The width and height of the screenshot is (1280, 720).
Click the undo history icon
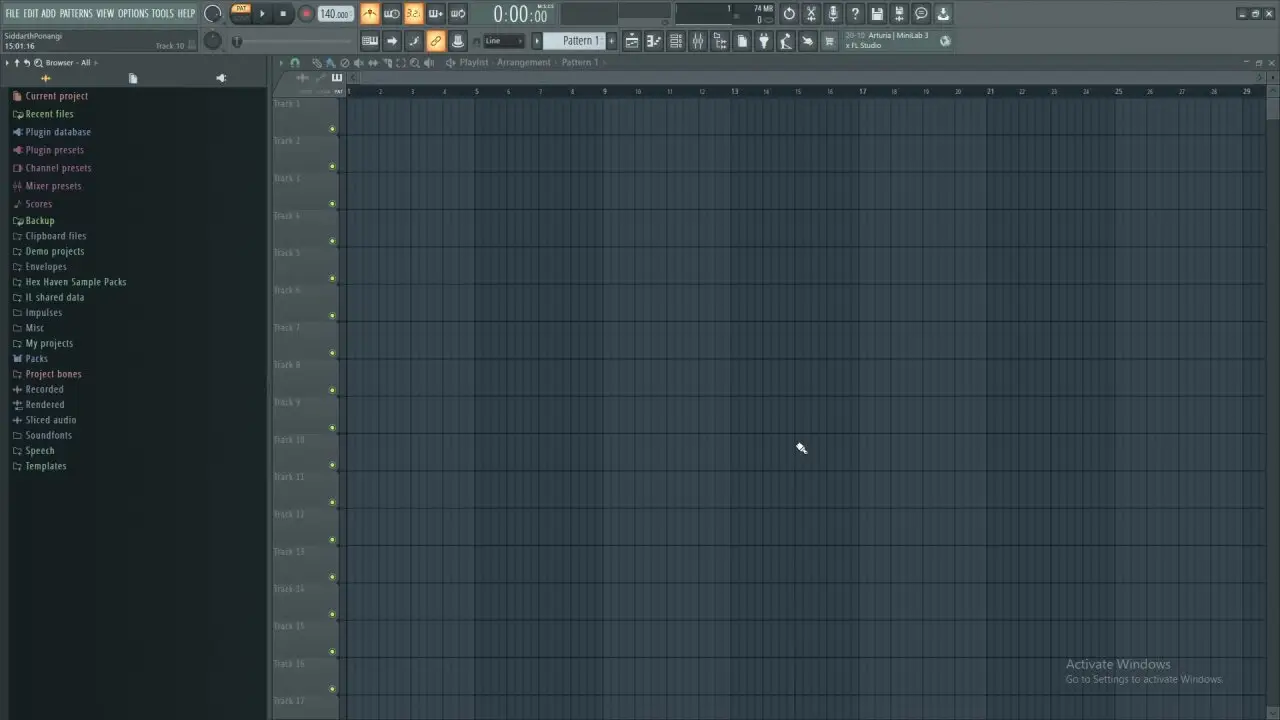[789, 14]
